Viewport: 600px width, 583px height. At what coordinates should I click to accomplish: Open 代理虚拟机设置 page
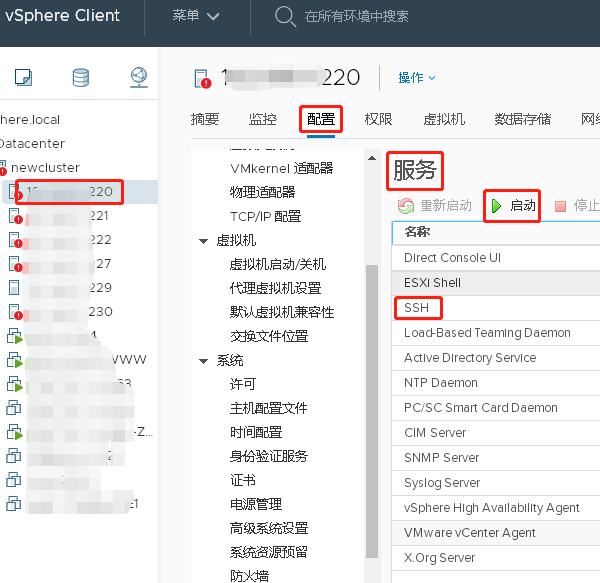[x=275, y=288]
